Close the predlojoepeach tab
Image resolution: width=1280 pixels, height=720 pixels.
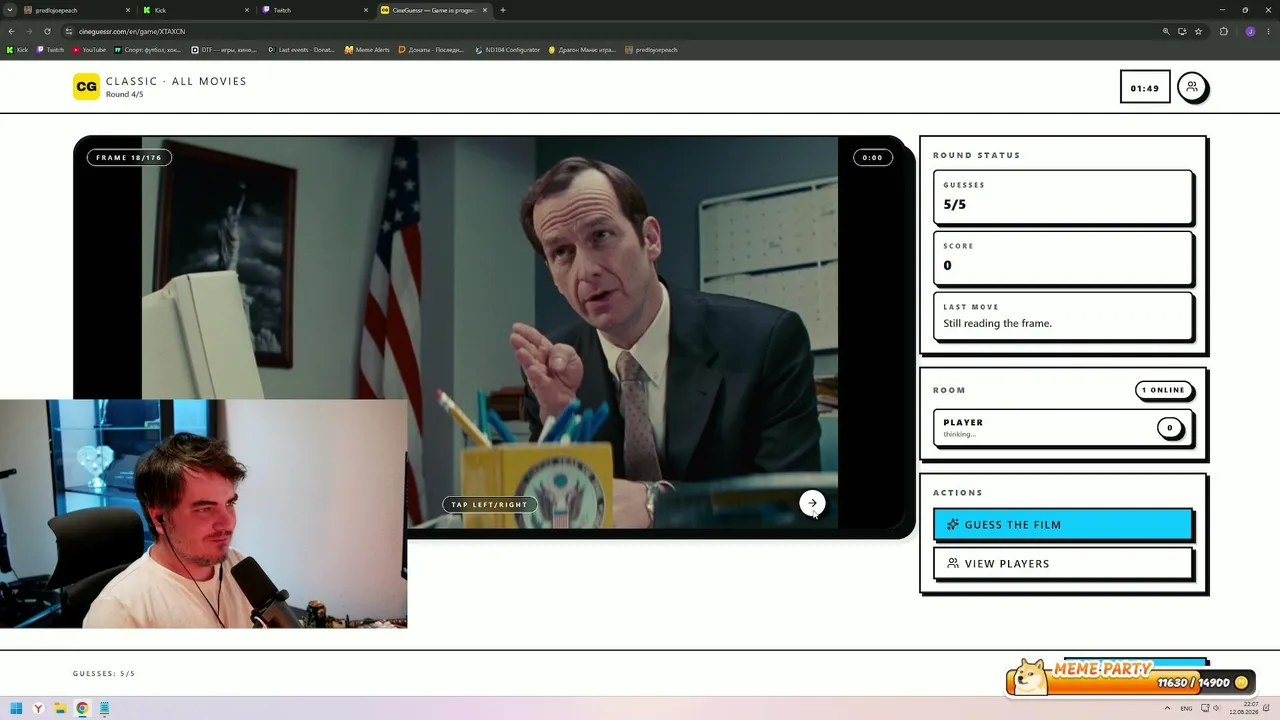click(127, 10)
